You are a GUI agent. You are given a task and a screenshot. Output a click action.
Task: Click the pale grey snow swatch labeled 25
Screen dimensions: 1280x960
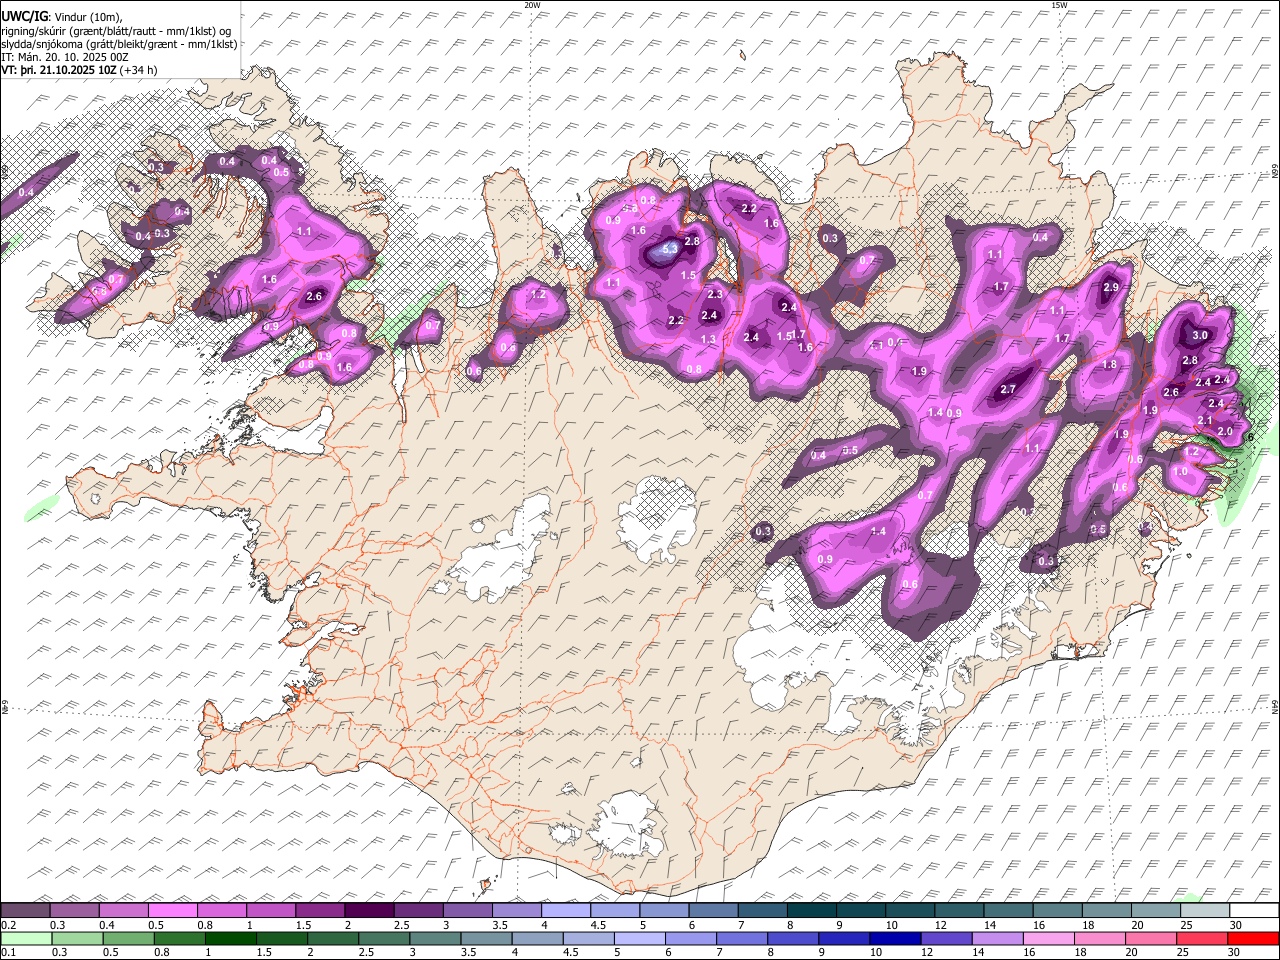[1204, 910]
